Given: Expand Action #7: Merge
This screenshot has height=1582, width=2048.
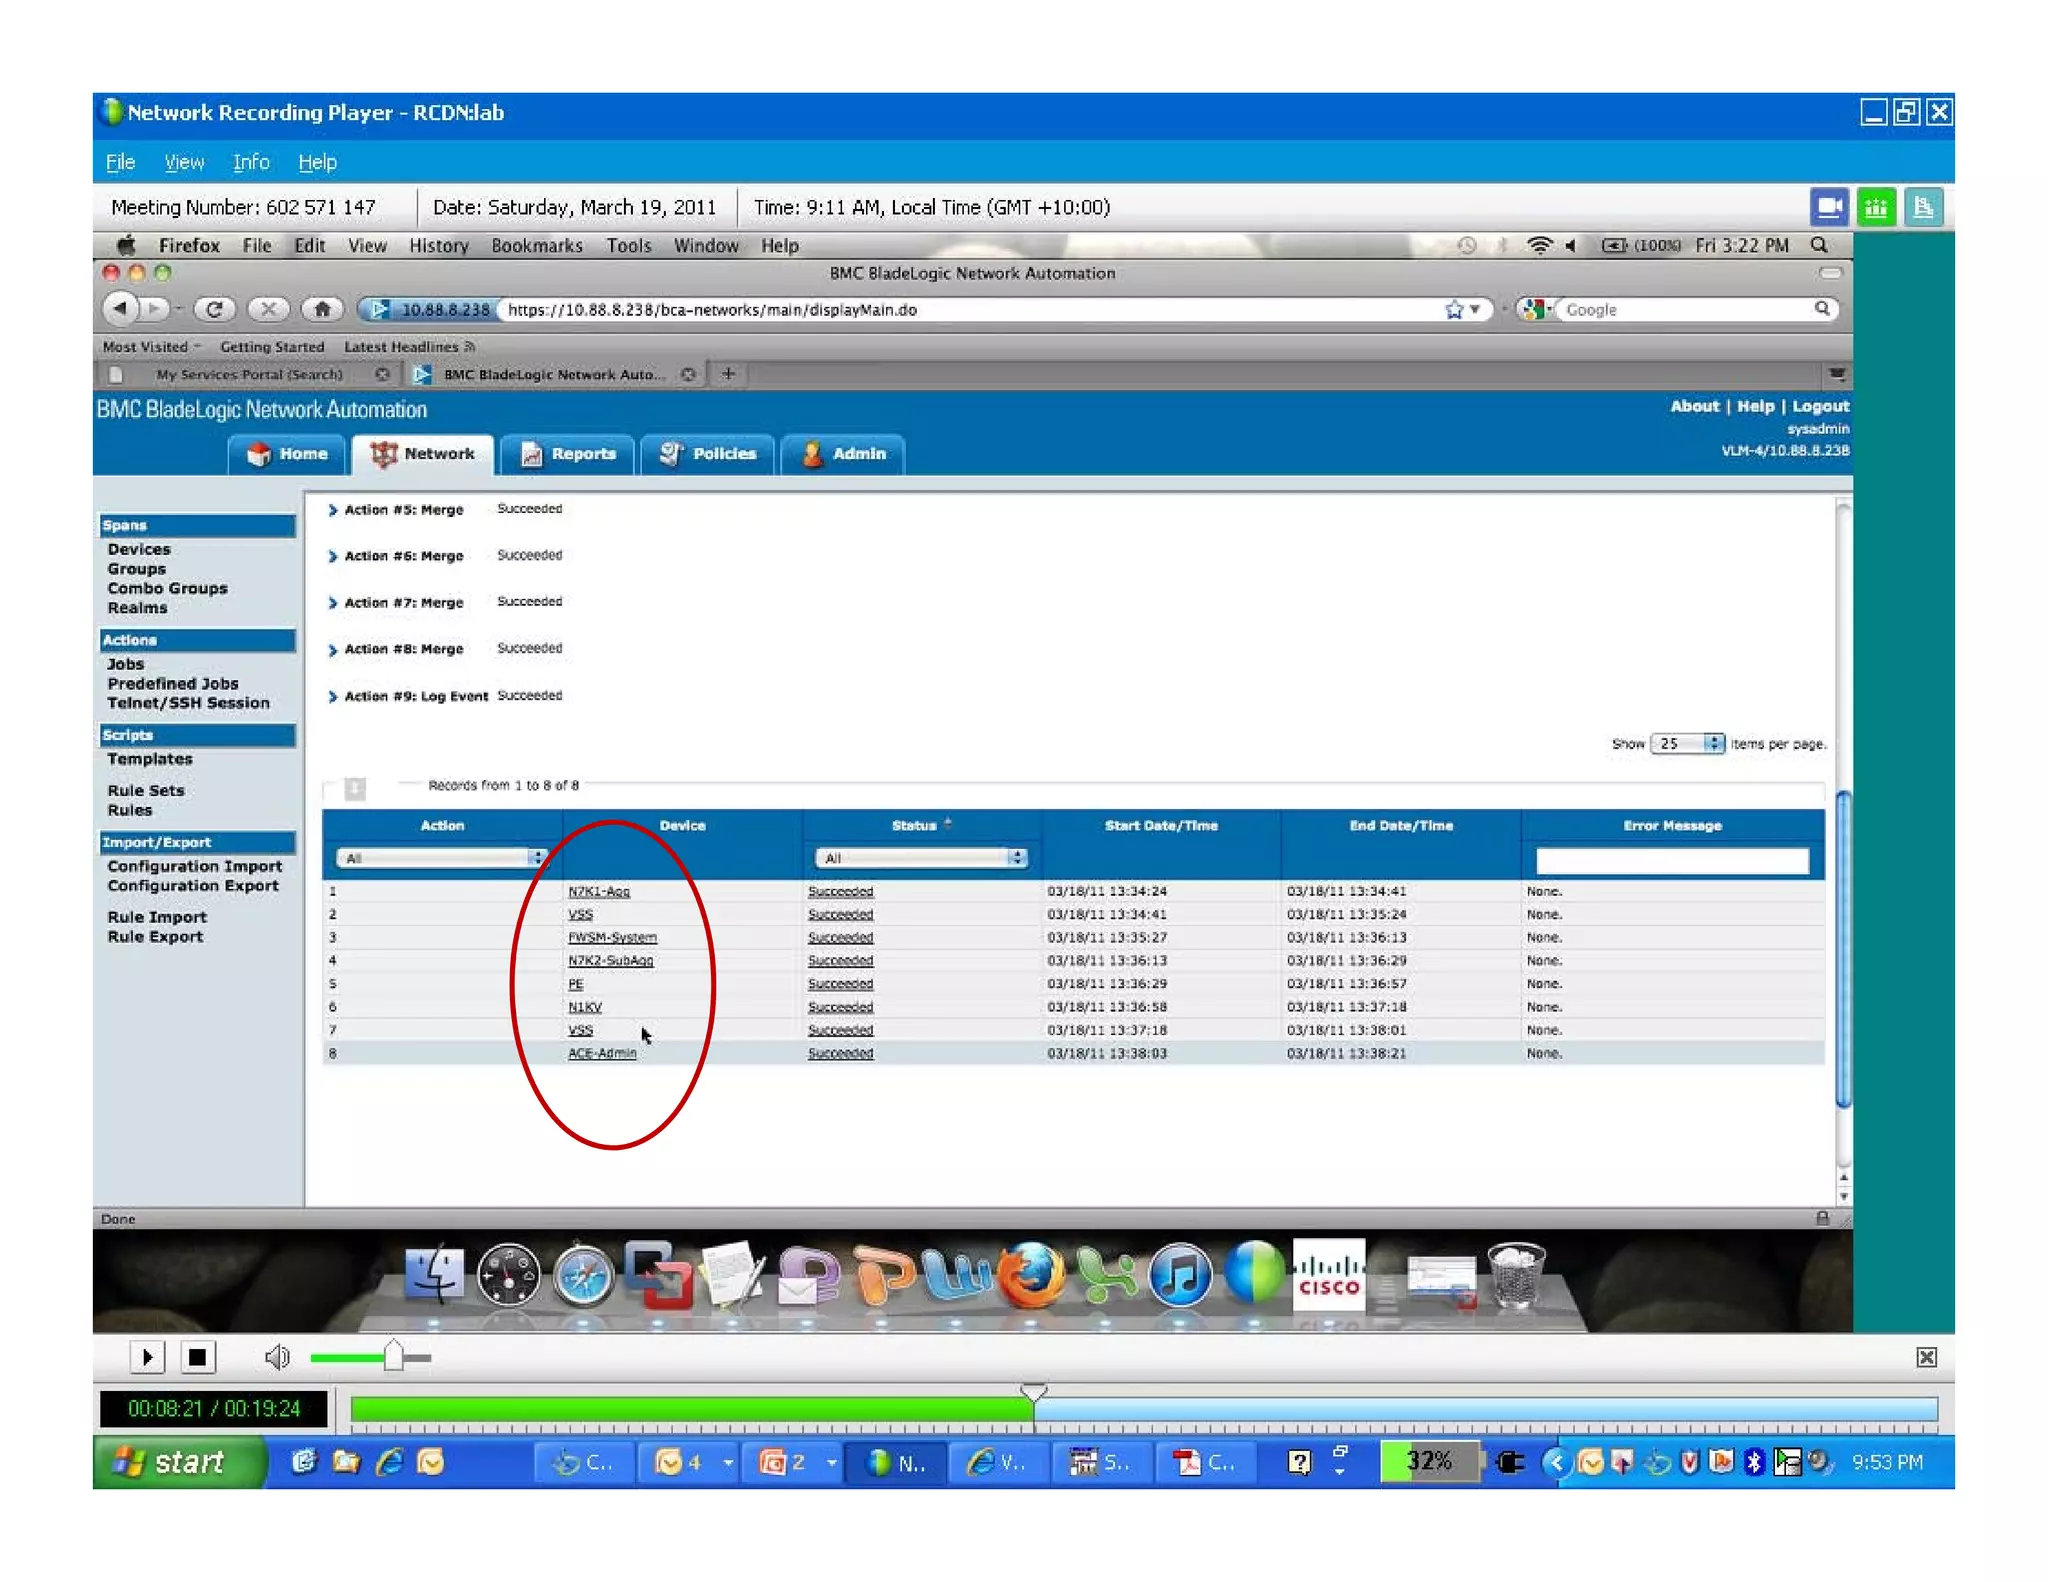Looking at the screenshot, I should tap(332, 603).
